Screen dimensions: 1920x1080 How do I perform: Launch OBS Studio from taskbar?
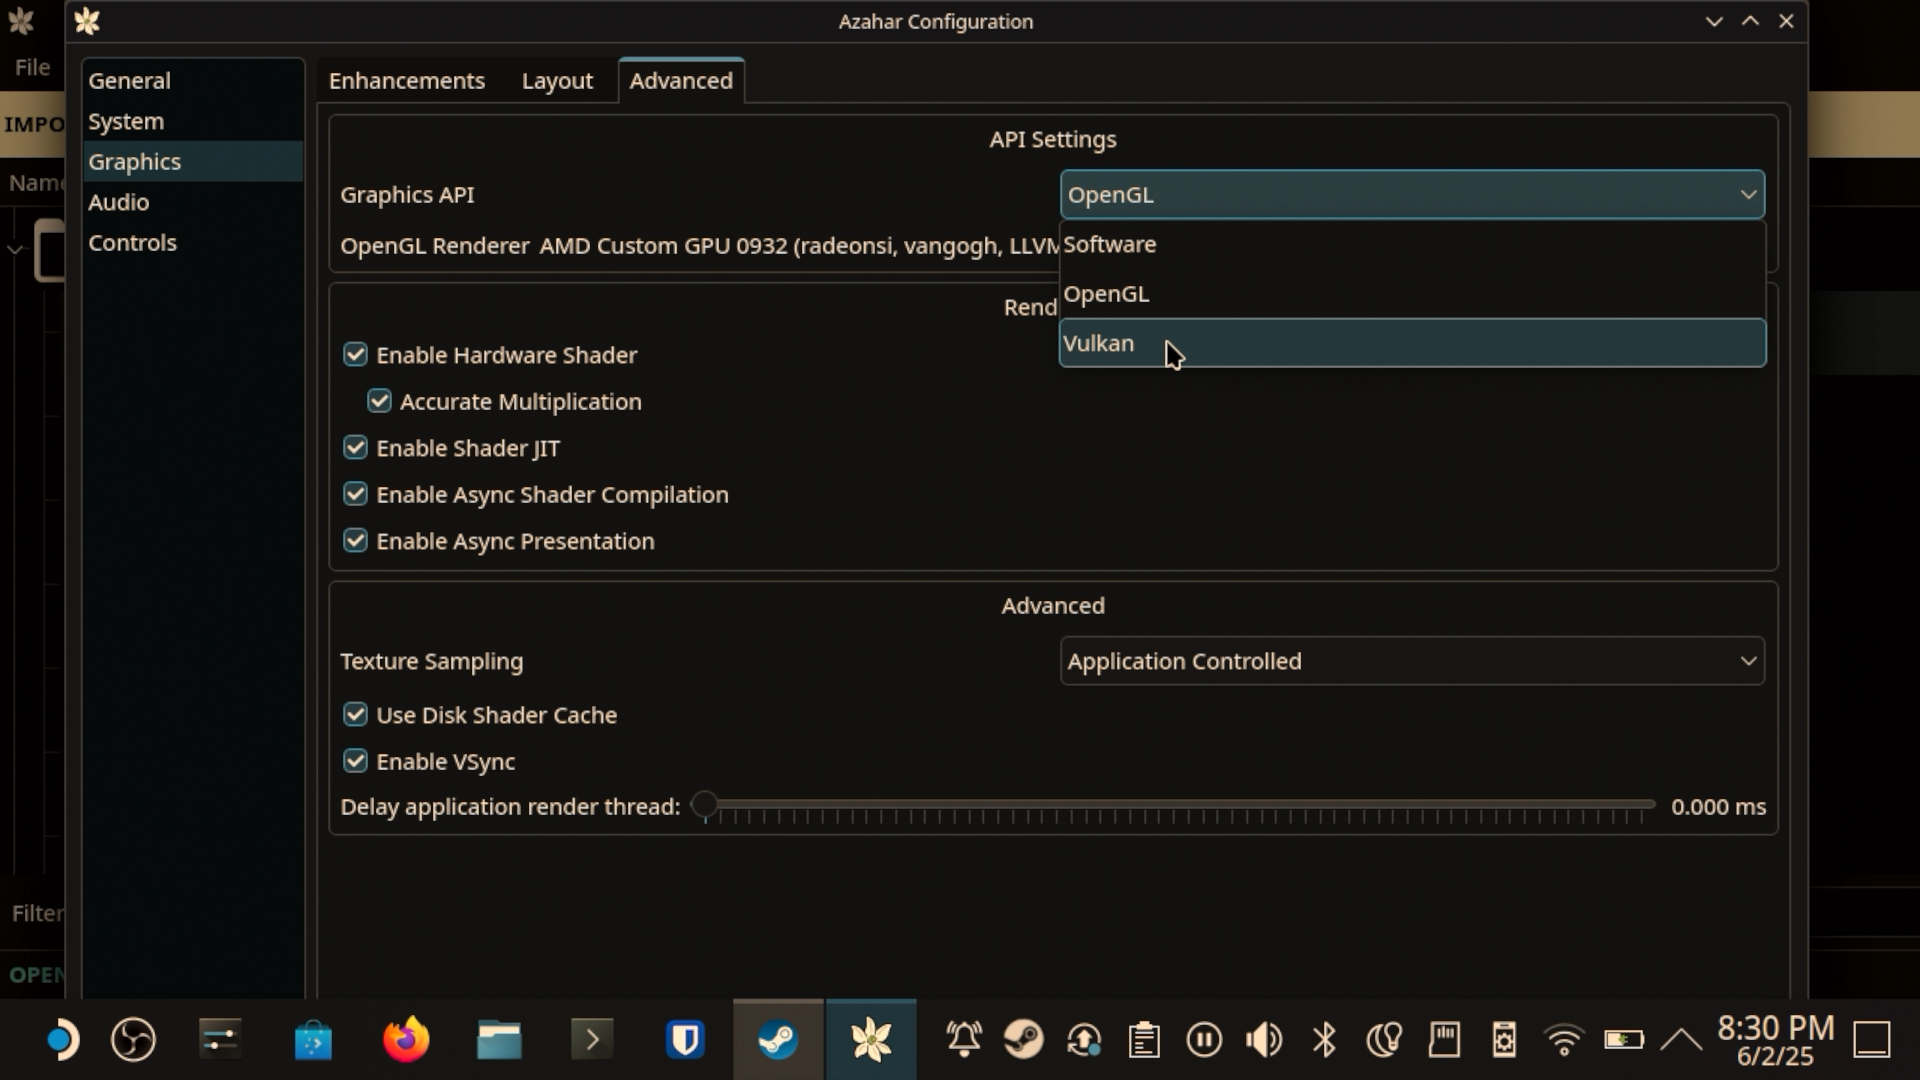133,1040
